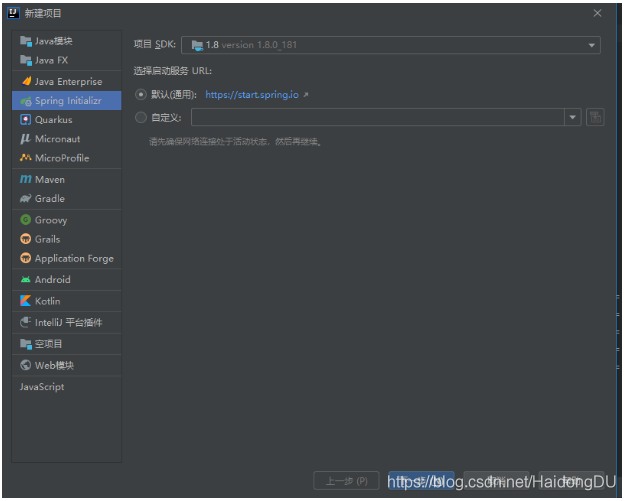Click the Kotlin K icon

click(26, 301)
